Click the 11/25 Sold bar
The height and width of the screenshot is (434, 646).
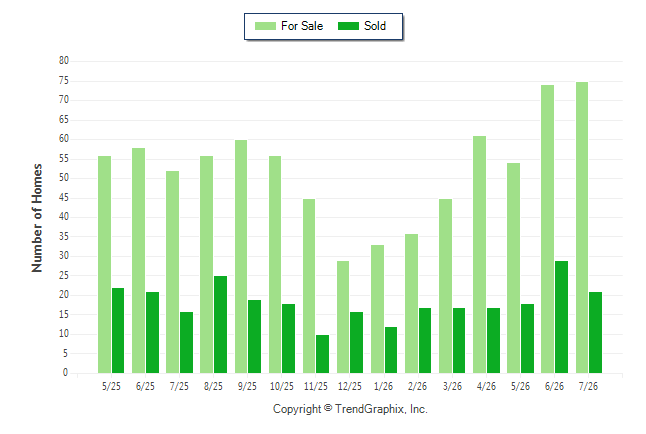point(323,354)
